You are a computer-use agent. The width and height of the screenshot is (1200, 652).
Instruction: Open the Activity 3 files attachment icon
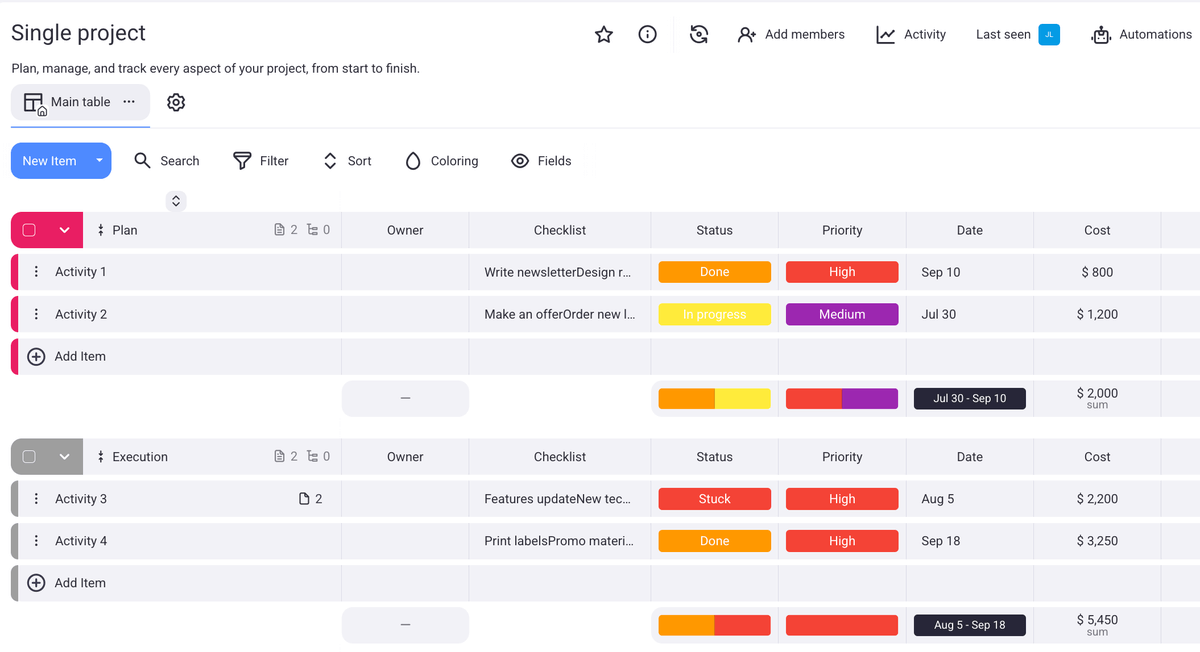click(x=305, y=499)
